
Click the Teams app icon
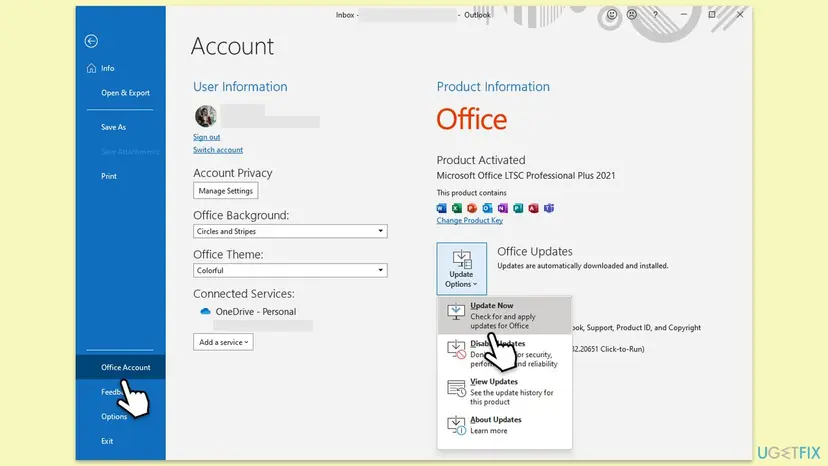point(549,208)
